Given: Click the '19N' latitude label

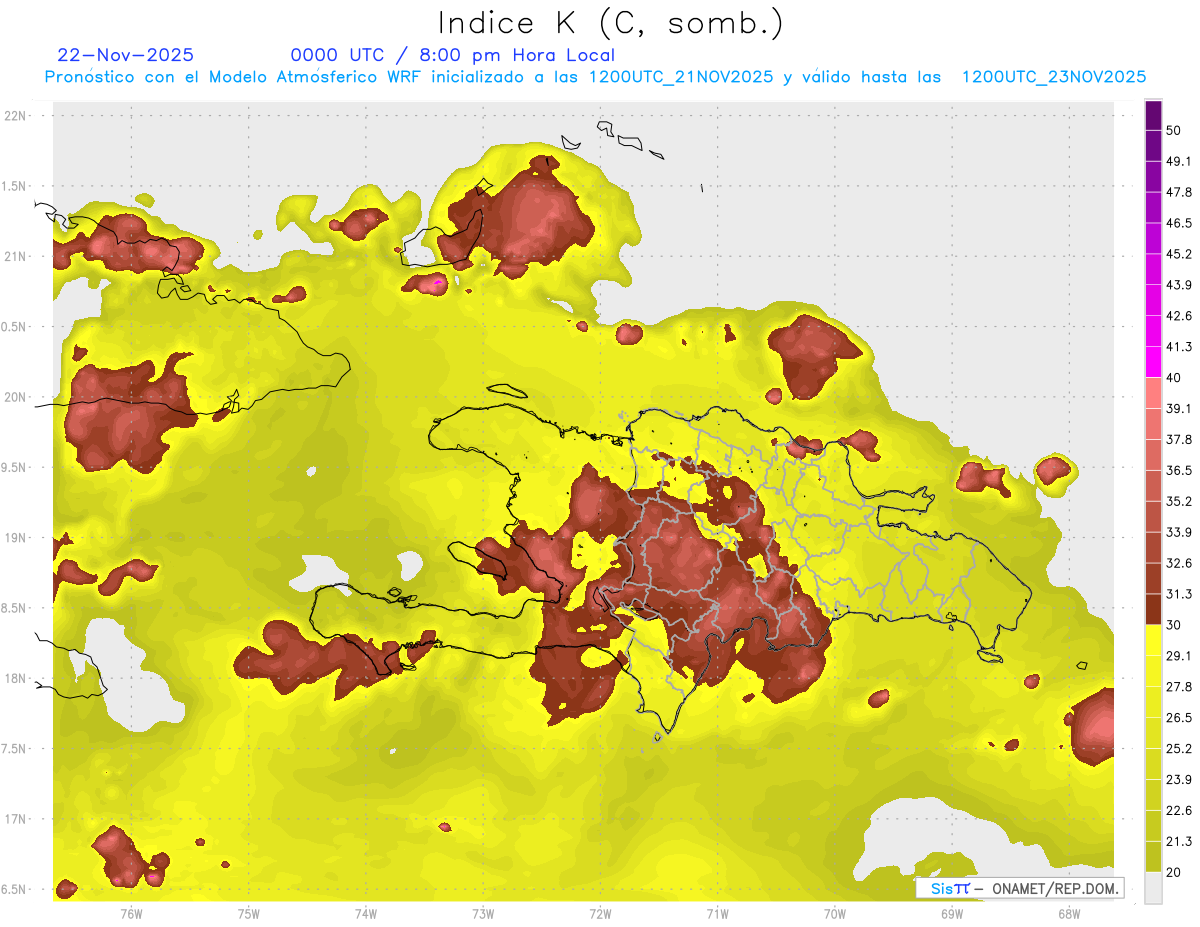Looking at the screenshot, I should pos(16,538).
